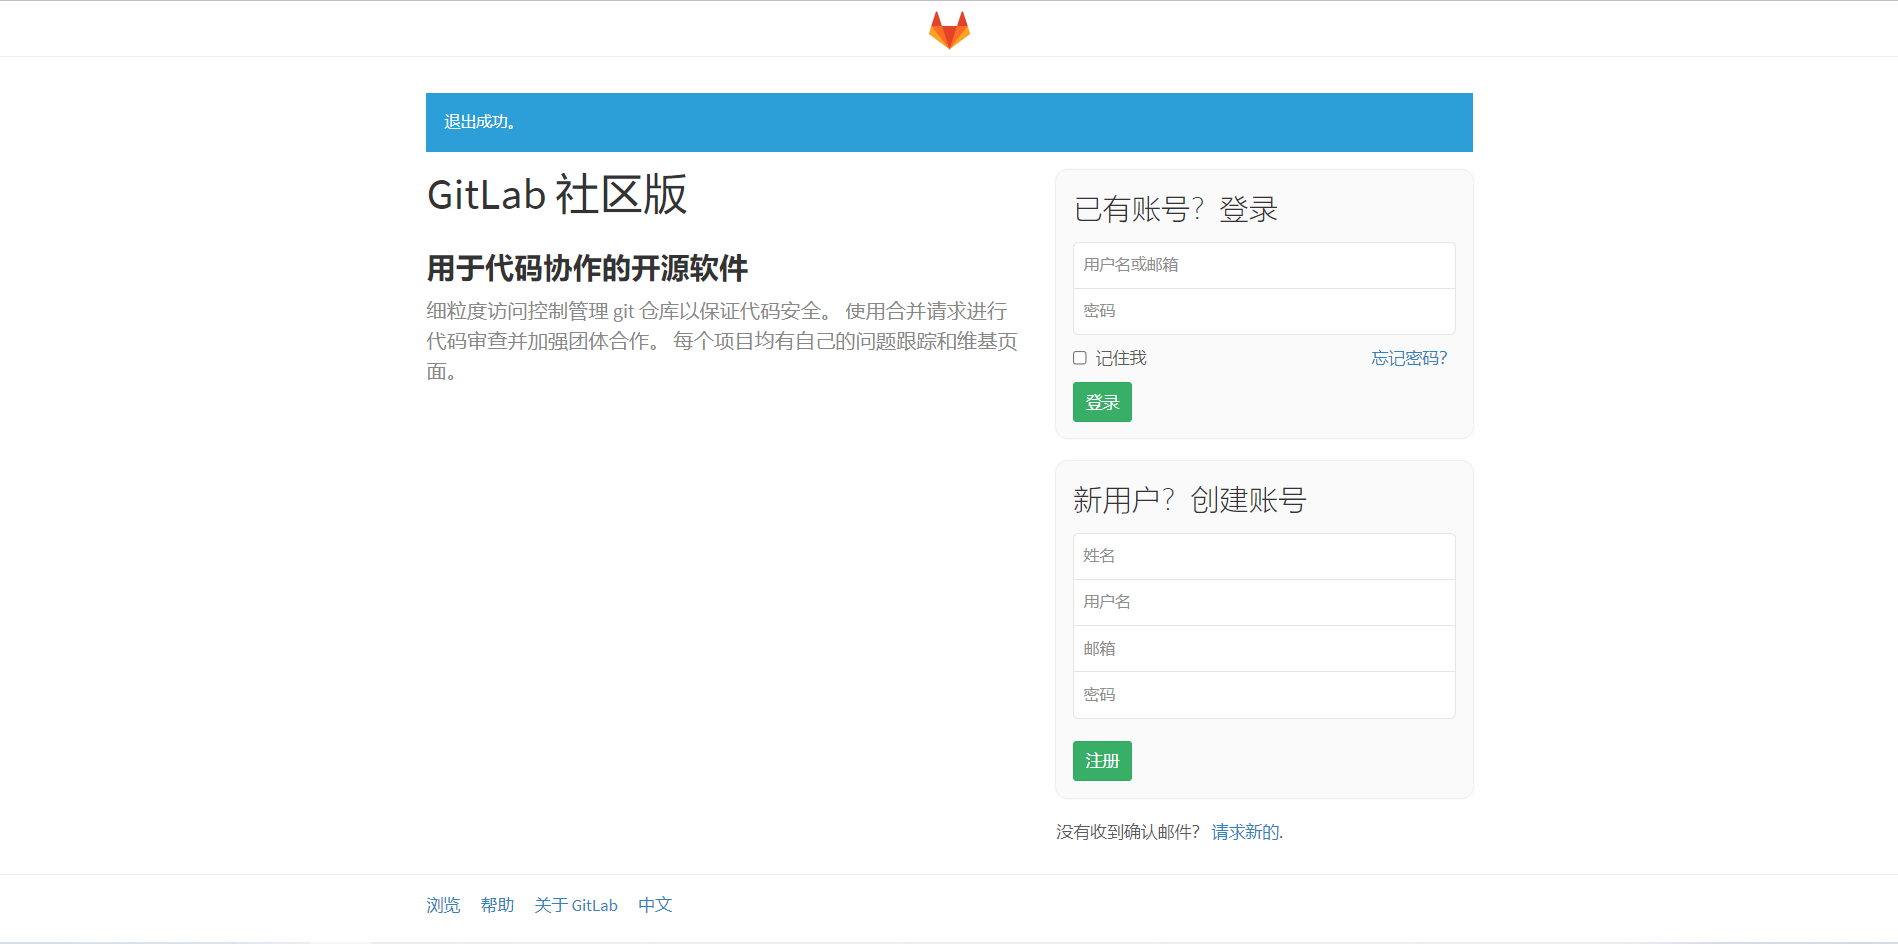Open the 帮助 footer link
1898x944 pixels.
(497, 905)
